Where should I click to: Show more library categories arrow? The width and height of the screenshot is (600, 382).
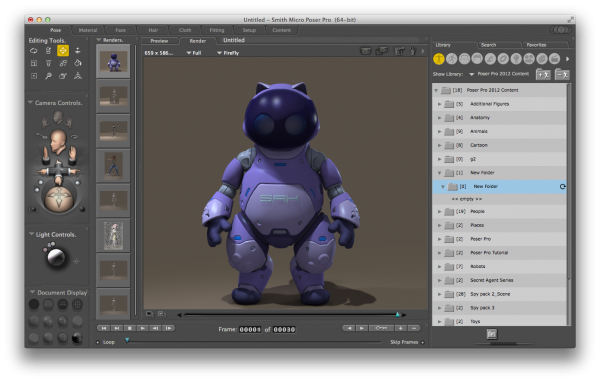pyautogui.click(x=567, y=59)
